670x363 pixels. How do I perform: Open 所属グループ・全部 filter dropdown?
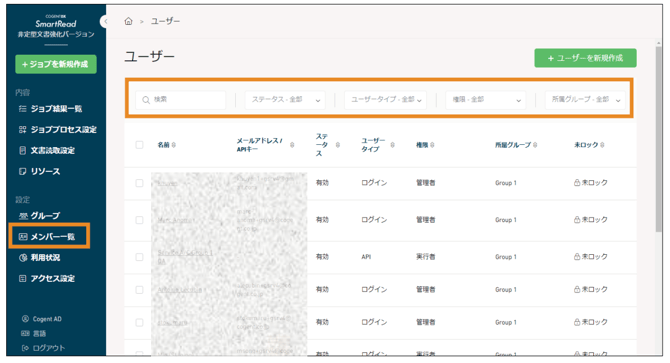[585, 100]
